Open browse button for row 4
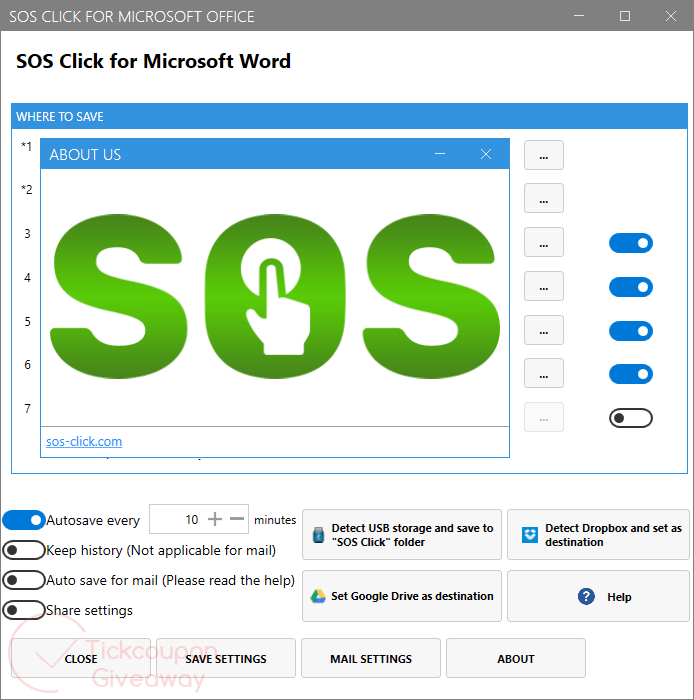The height and width of the screenshot is (700, 694). coord(544,286)
